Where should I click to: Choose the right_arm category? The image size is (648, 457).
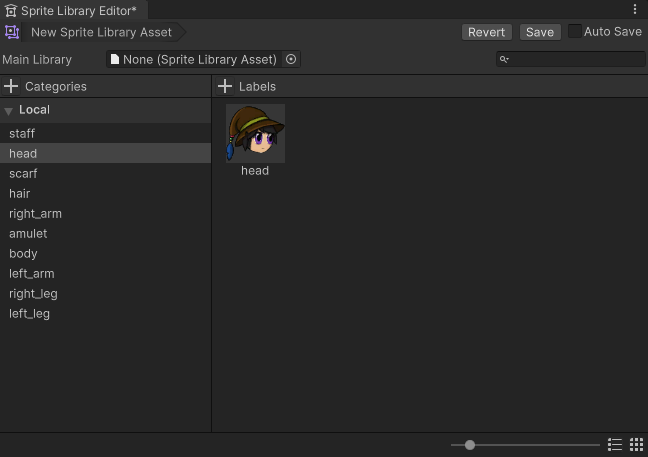pyautogui.click(x=35, y=214)
